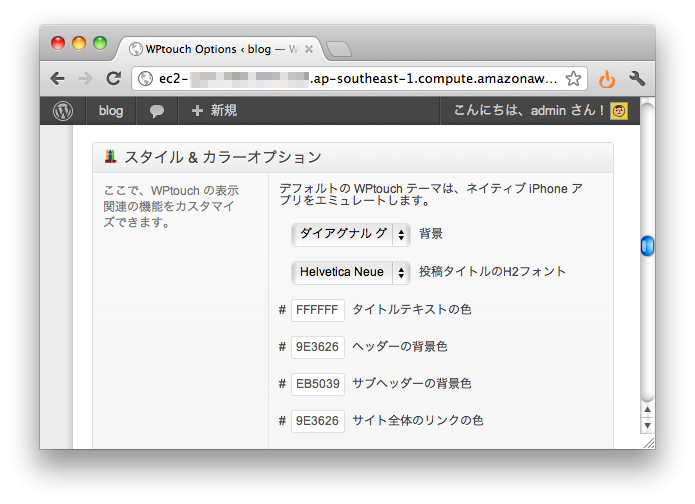Screen dimensions: 695x504
Task: Open comments via the speech bubble icon
Action: pos(156,111)
